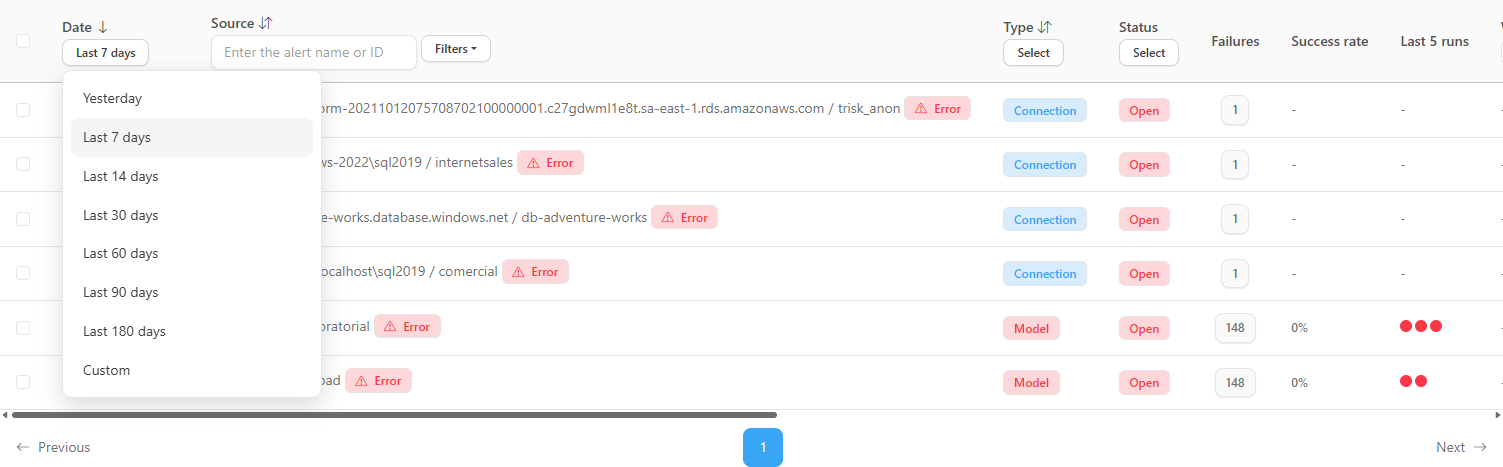Viewport: 1503px width, 467px height.
Task: Click the Success rate column header
Action: click(x=1329, y=41)
